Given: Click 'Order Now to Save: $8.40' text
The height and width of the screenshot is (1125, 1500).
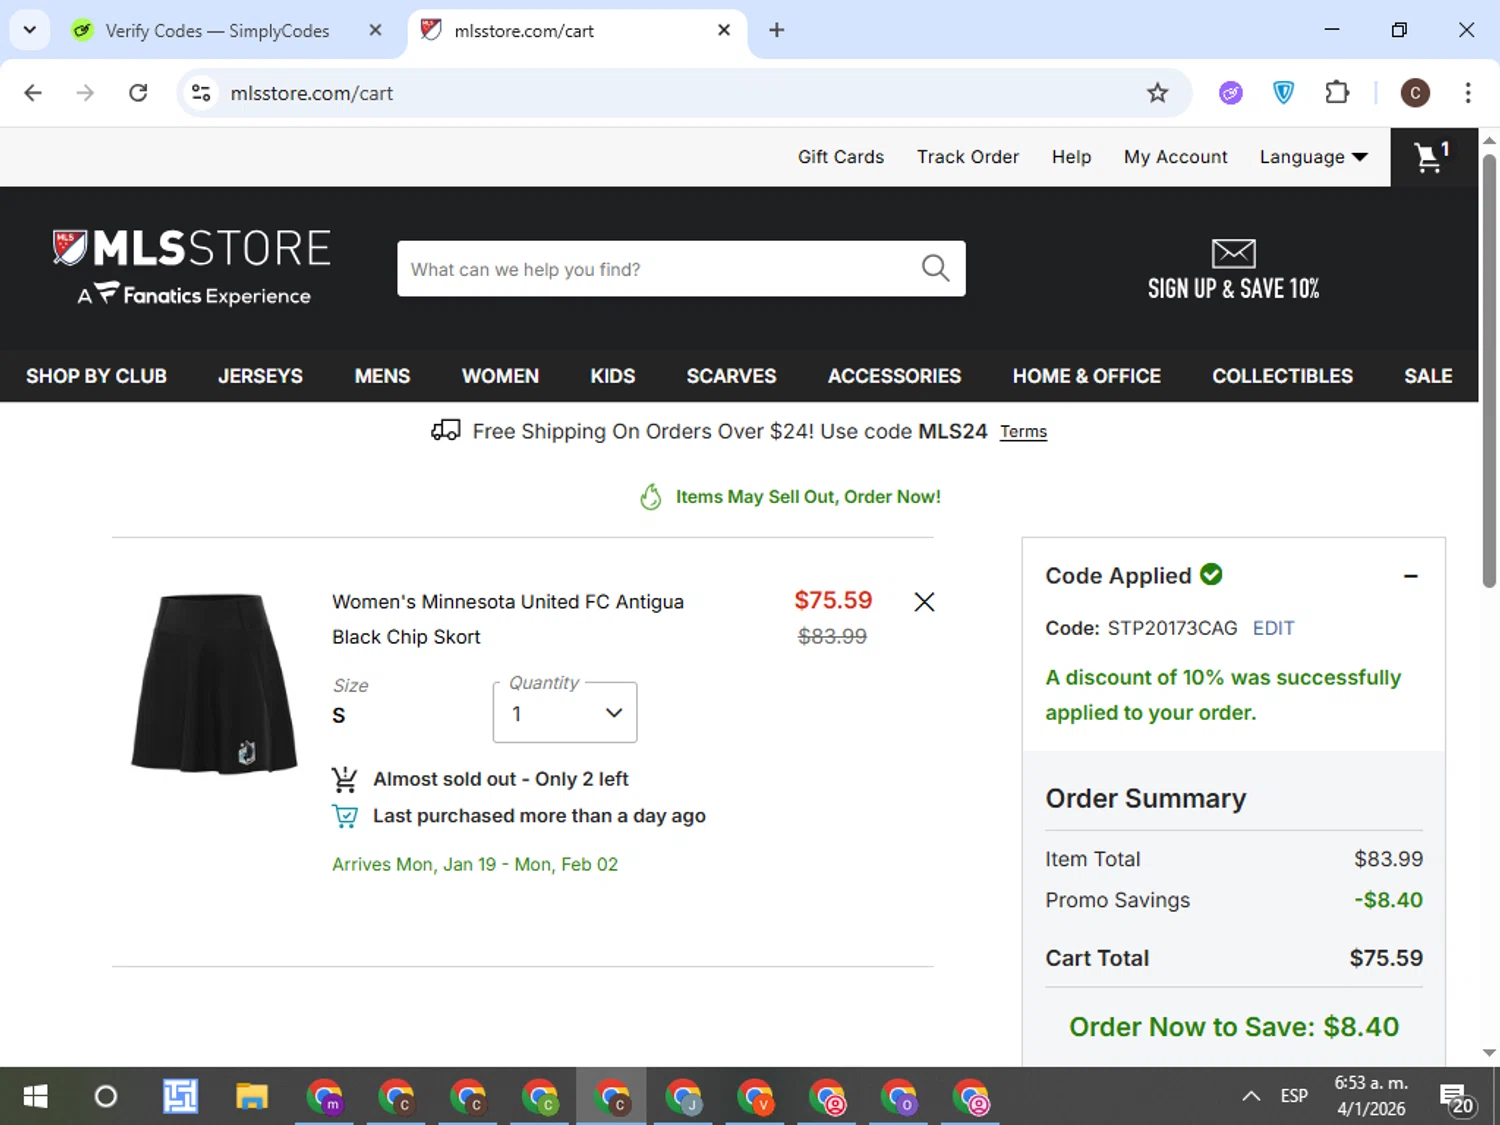Looking at the screenshot, I should [x=1233, y=1027].
